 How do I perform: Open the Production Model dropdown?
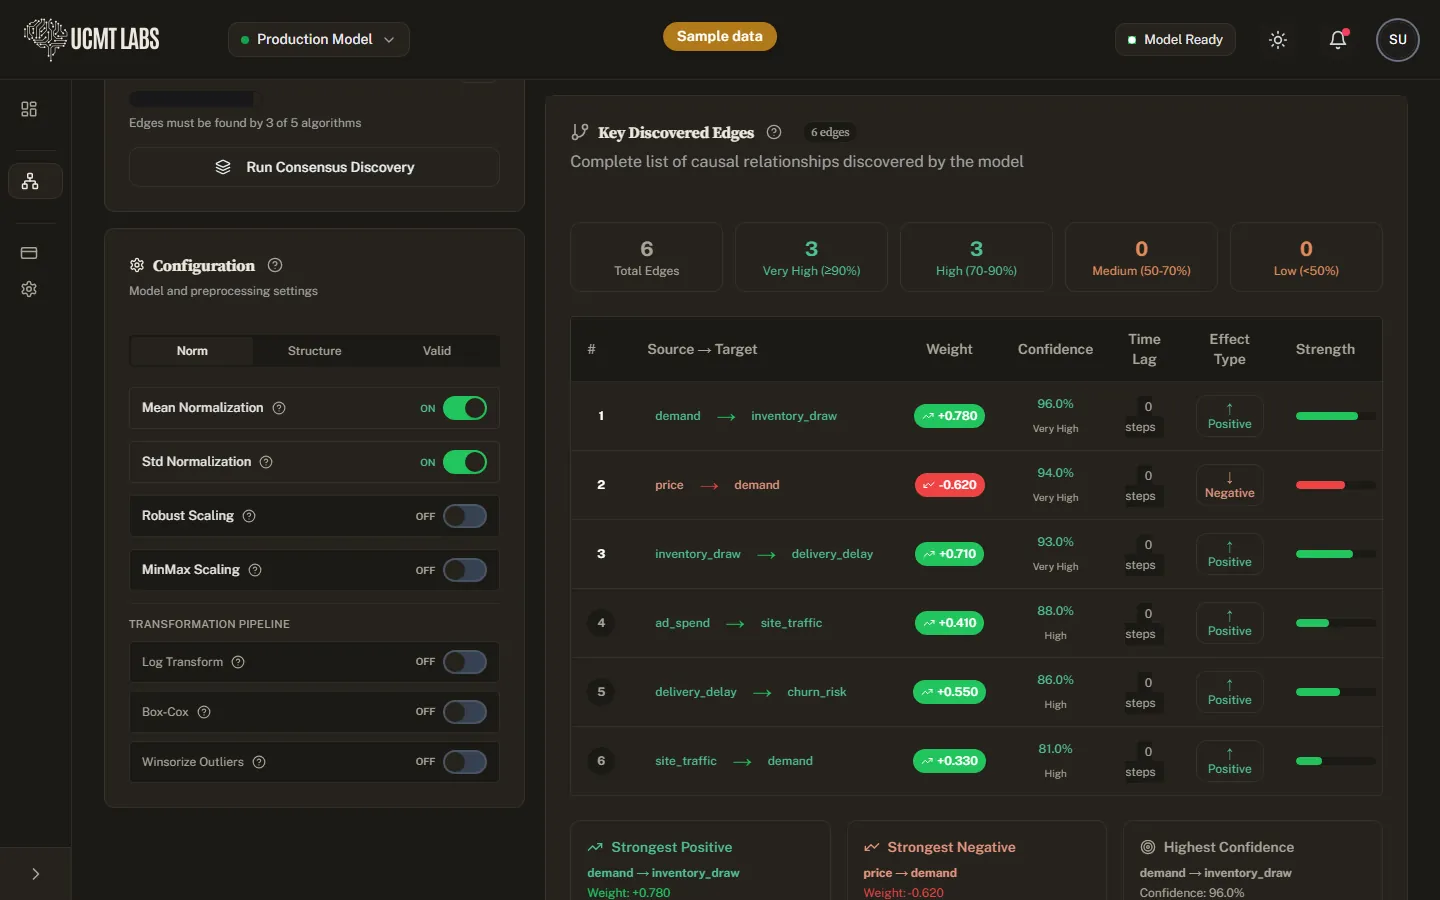click(319, 39)
